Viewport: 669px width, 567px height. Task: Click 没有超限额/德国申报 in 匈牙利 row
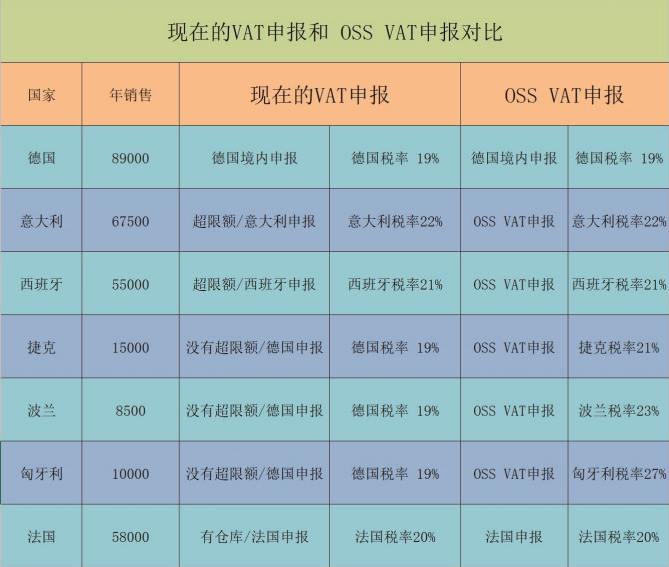click(x=255, y=473)
